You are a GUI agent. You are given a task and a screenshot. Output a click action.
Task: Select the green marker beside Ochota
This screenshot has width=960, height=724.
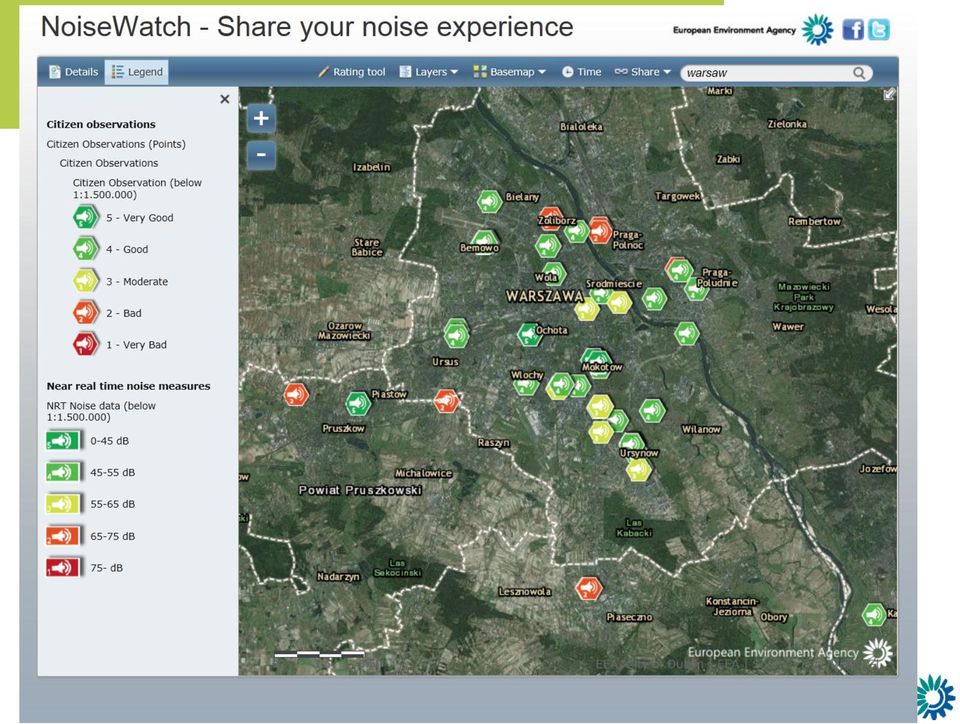[x=528, y=335]
